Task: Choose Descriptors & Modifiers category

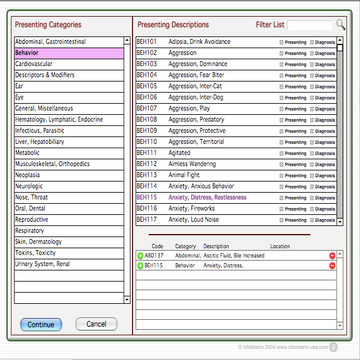Action: (x=69, y=75)
